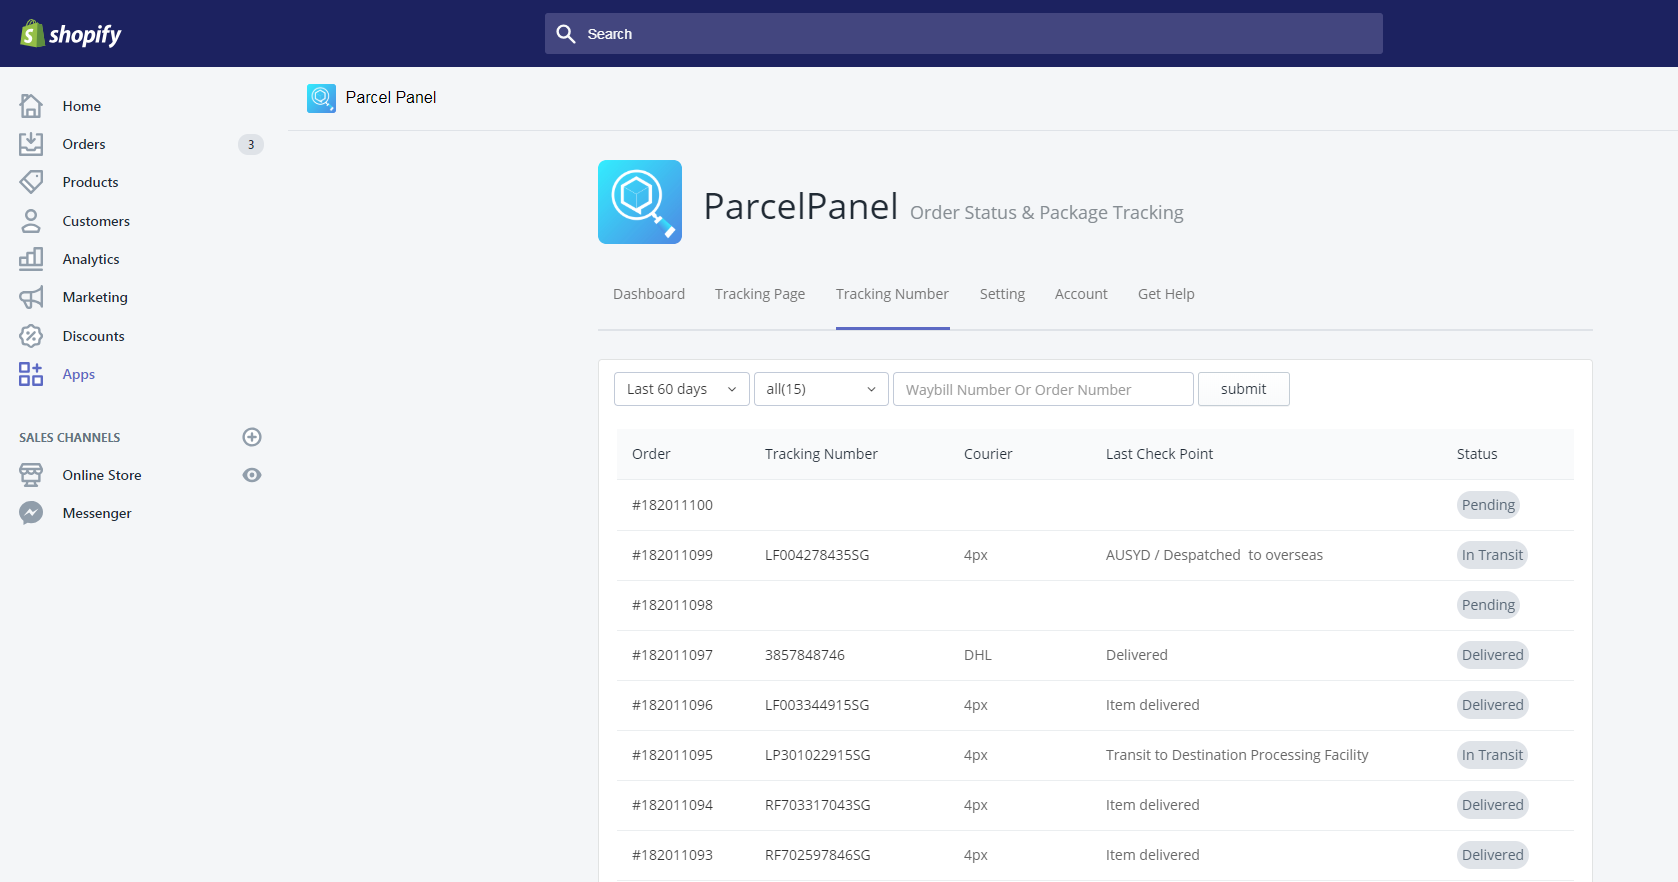Viewport: 1678px width, 882px height.
Task: Go to Home in sidebar
Action: (82, 106)
